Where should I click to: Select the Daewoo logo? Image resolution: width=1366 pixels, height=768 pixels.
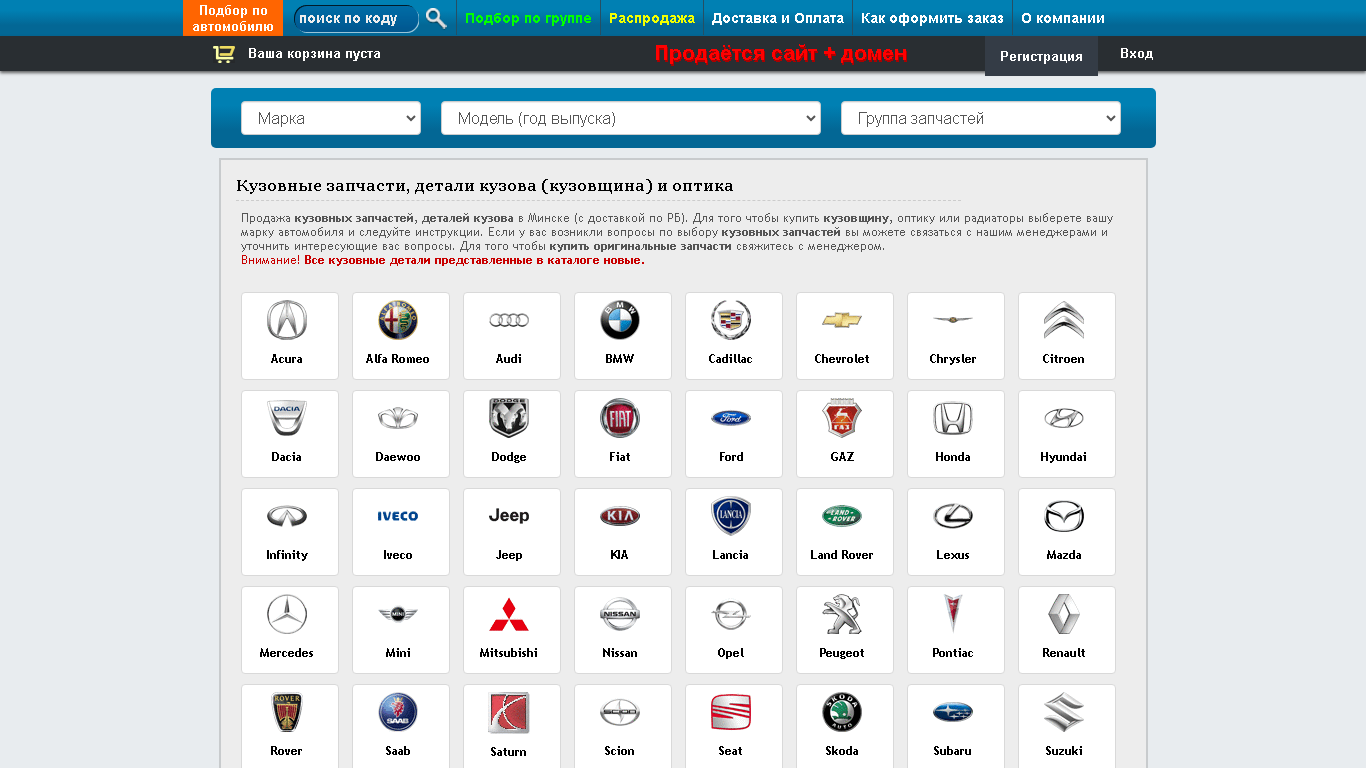[x=398, y=418]
